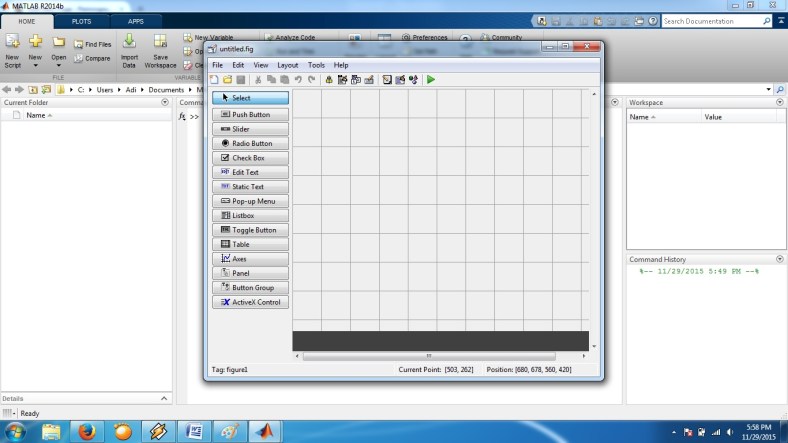Select the Toggle Button component in palette
788x443 pixels.
(250, 230)
